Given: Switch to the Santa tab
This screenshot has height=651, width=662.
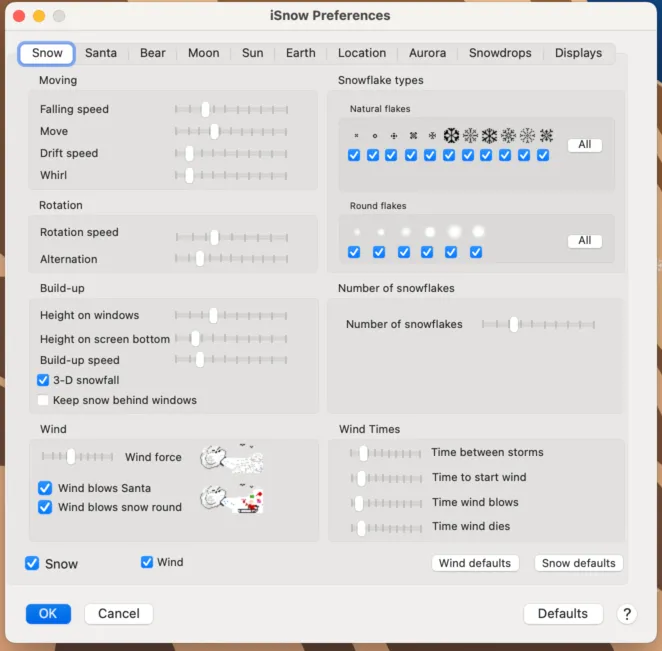Looking at the screenshot, I should click(x=100, y=53).
